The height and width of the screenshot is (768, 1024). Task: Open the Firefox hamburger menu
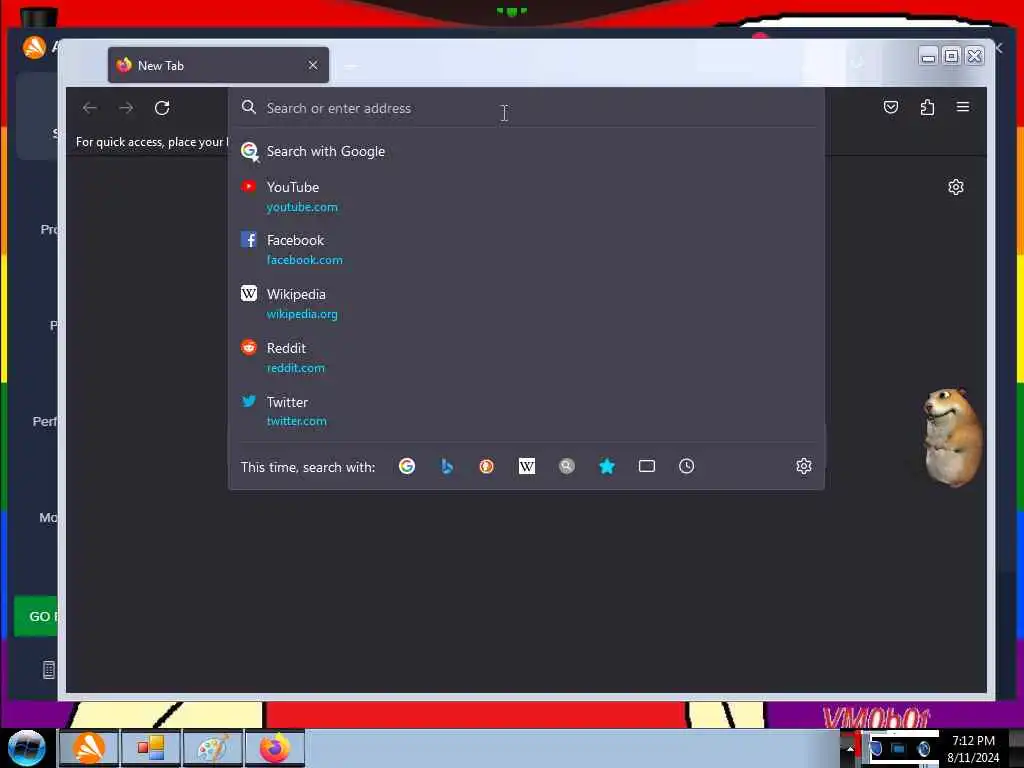click(x=963, y=106)
